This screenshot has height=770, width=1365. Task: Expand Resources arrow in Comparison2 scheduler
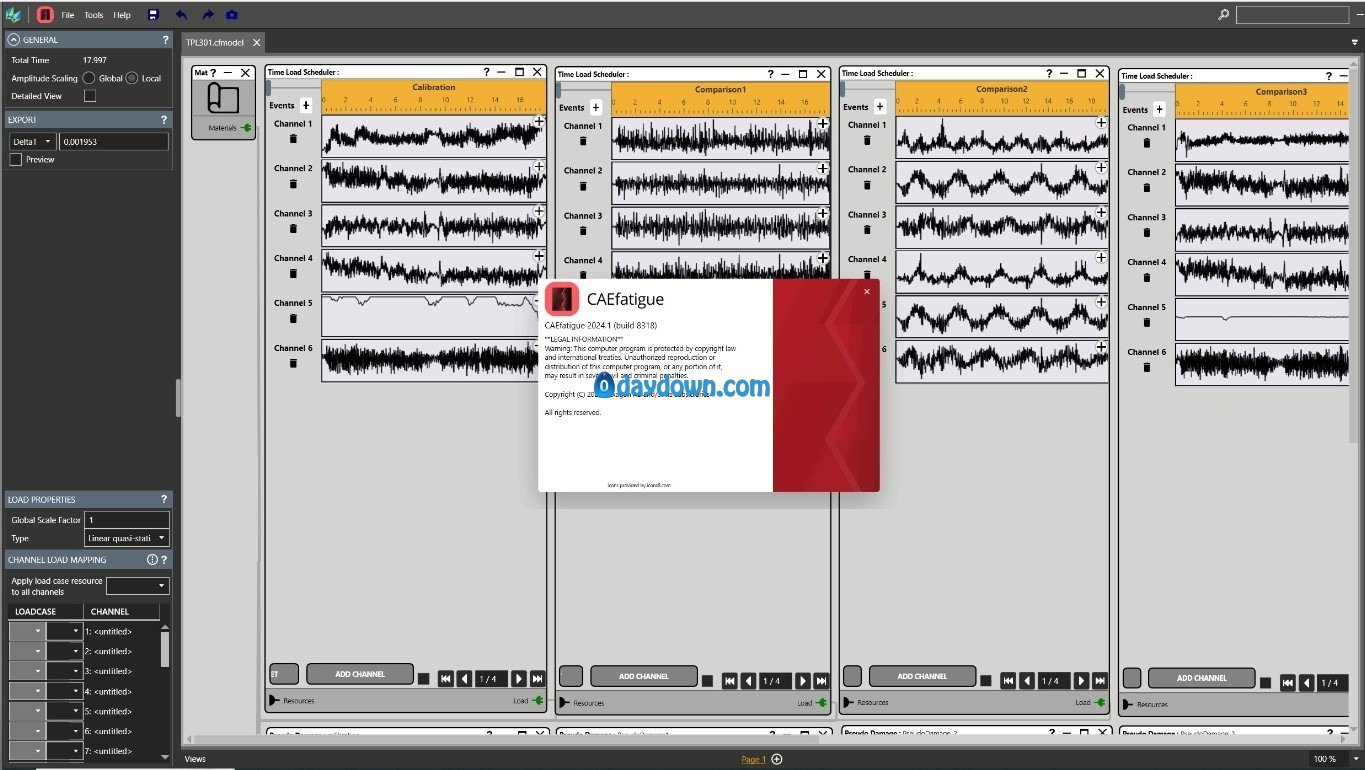point(849,703)
